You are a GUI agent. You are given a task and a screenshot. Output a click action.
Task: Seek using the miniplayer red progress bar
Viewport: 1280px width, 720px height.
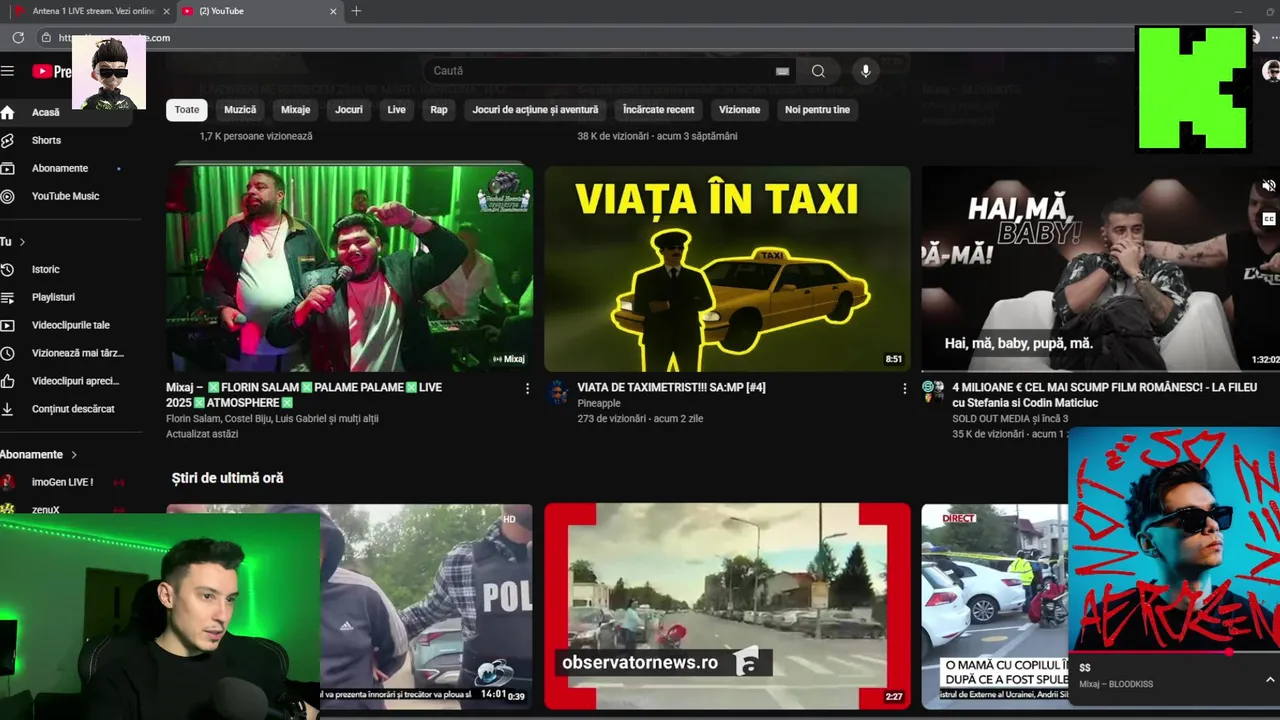point(1174,652)
